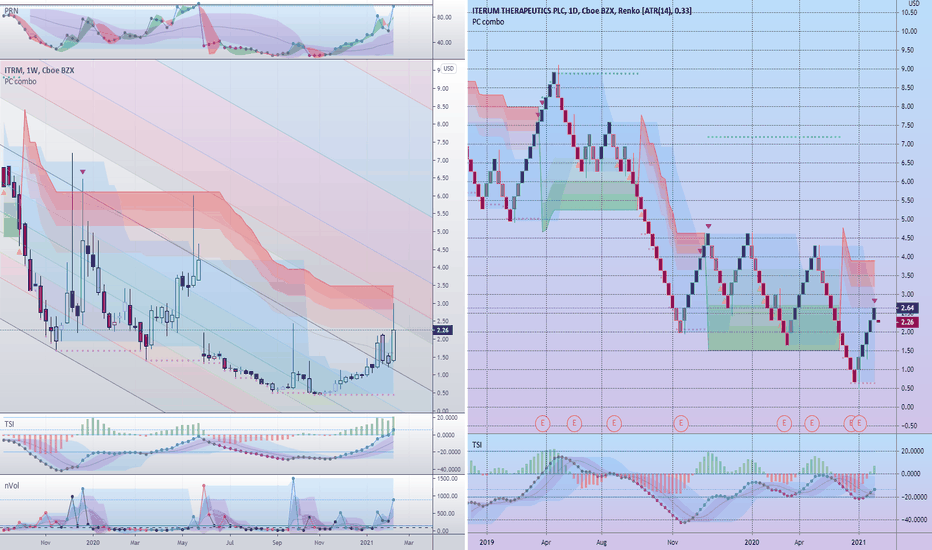
Task: Click the dark 2.26 price tag on weekly axis
Action: (x=443, y=330)
